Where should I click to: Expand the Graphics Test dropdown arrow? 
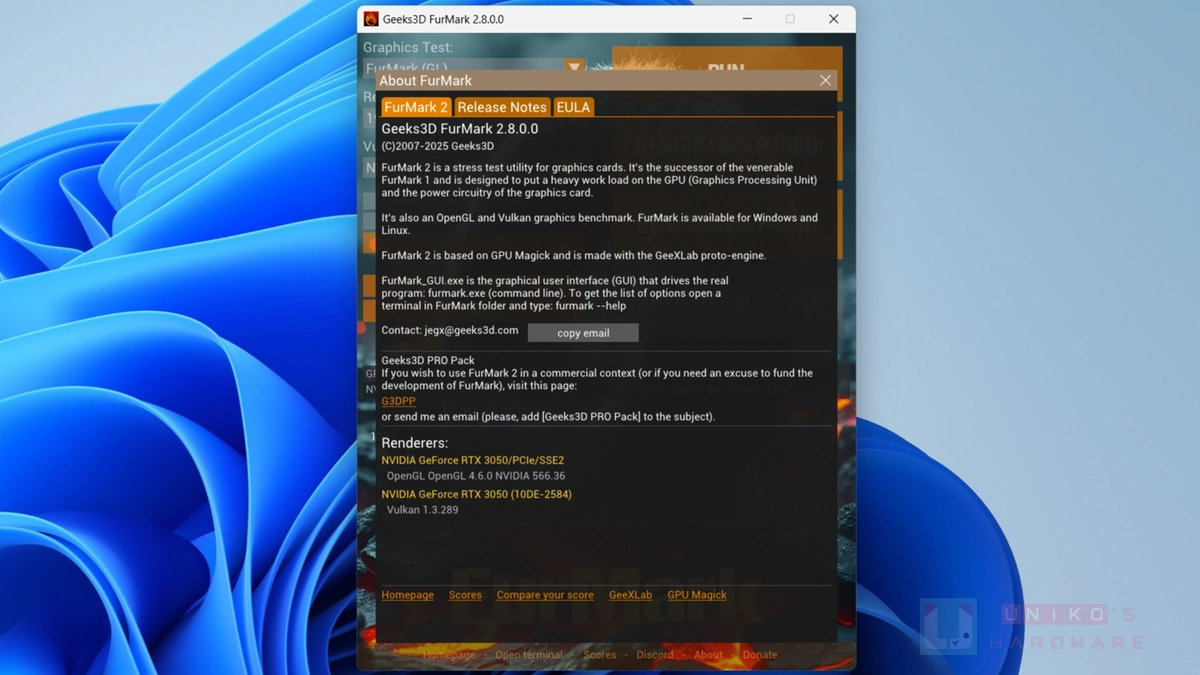point(574,67)
